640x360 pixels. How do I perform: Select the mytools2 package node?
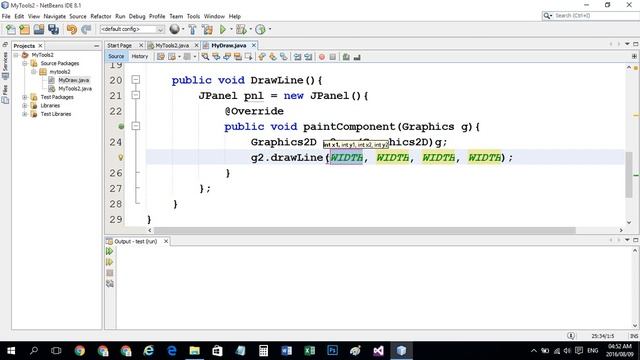(x=60, y=72)
